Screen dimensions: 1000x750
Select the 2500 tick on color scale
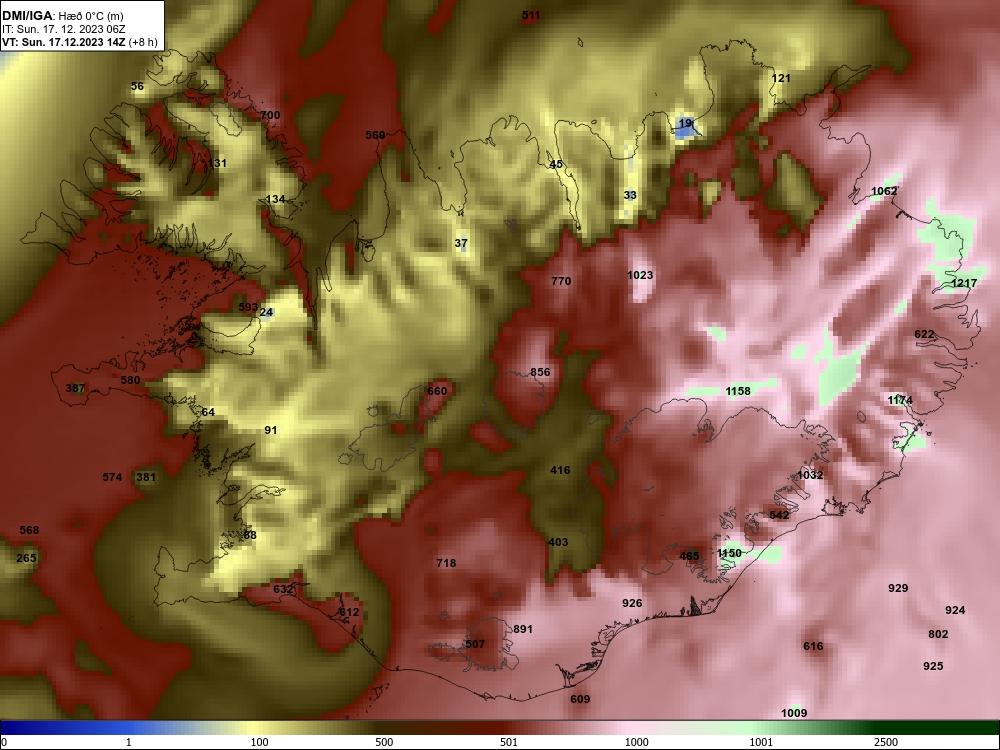click(886, 742)
